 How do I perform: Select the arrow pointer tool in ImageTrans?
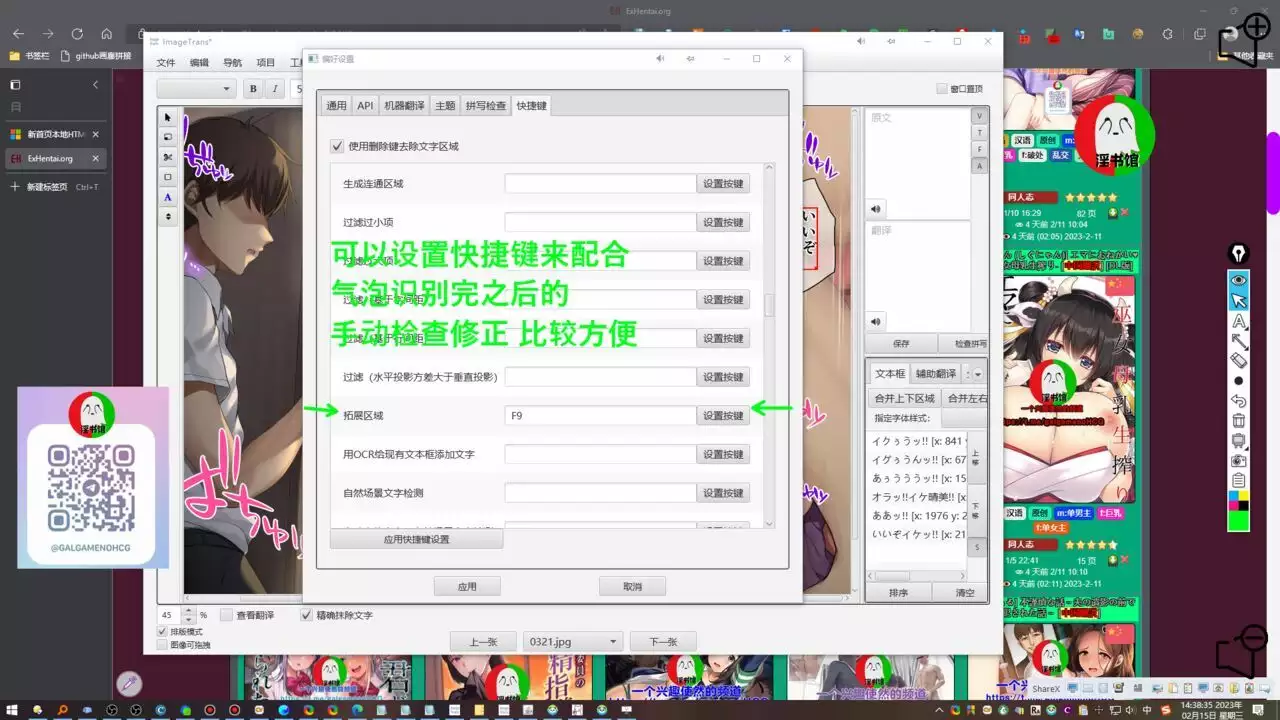click(168, 117)
